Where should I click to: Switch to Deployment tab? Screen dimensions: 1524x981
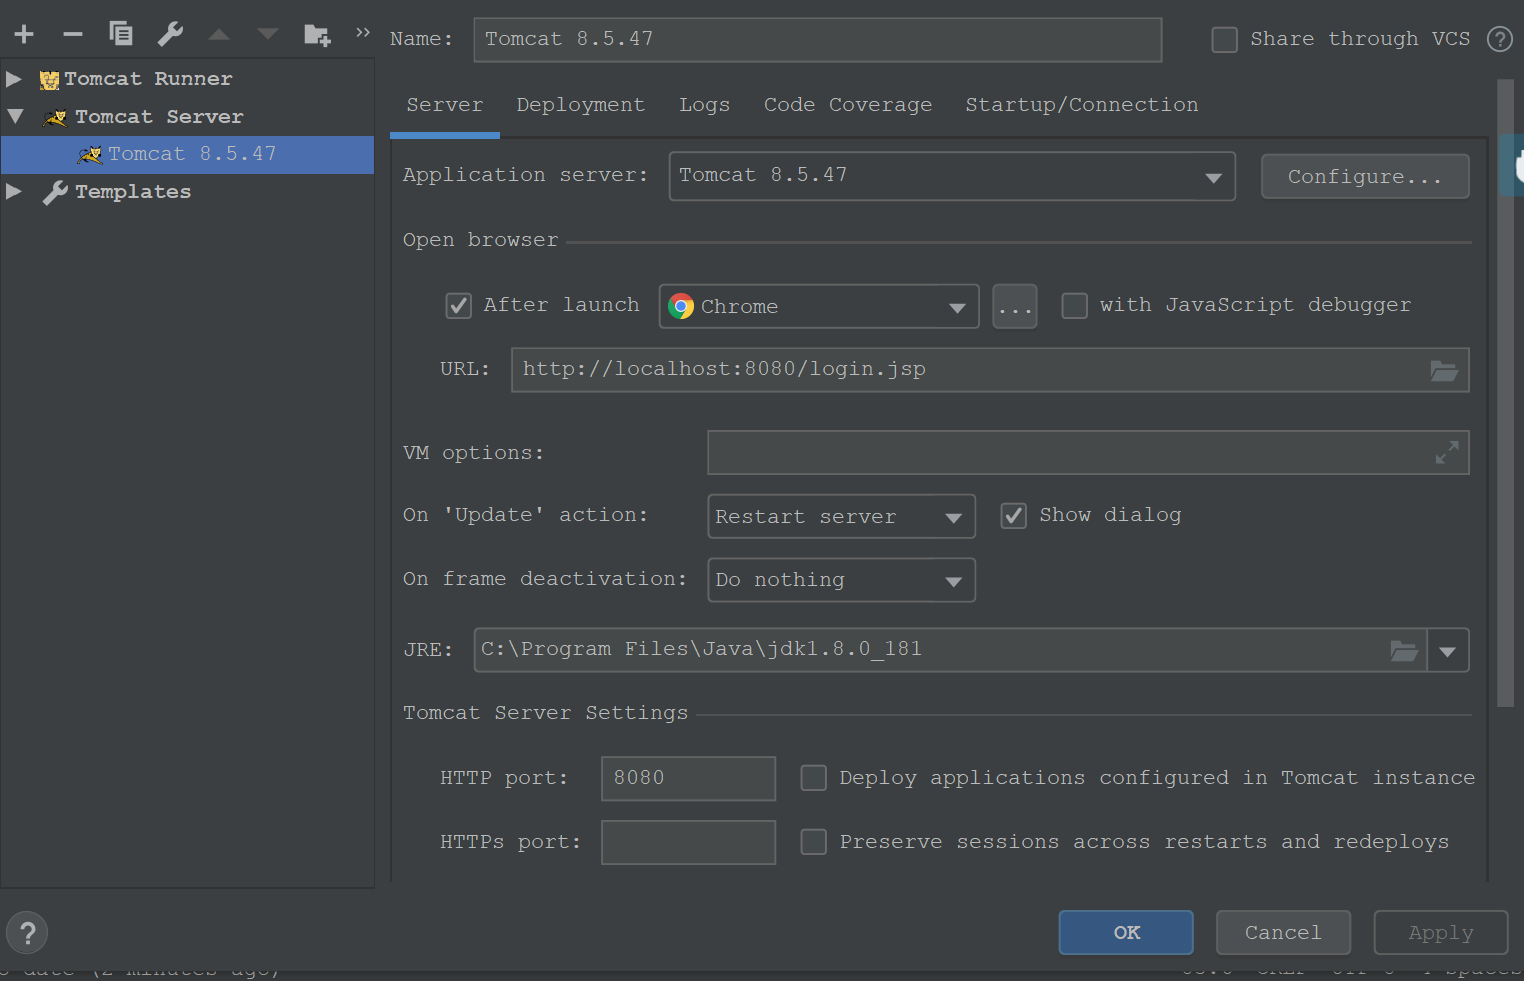point(581,105)
